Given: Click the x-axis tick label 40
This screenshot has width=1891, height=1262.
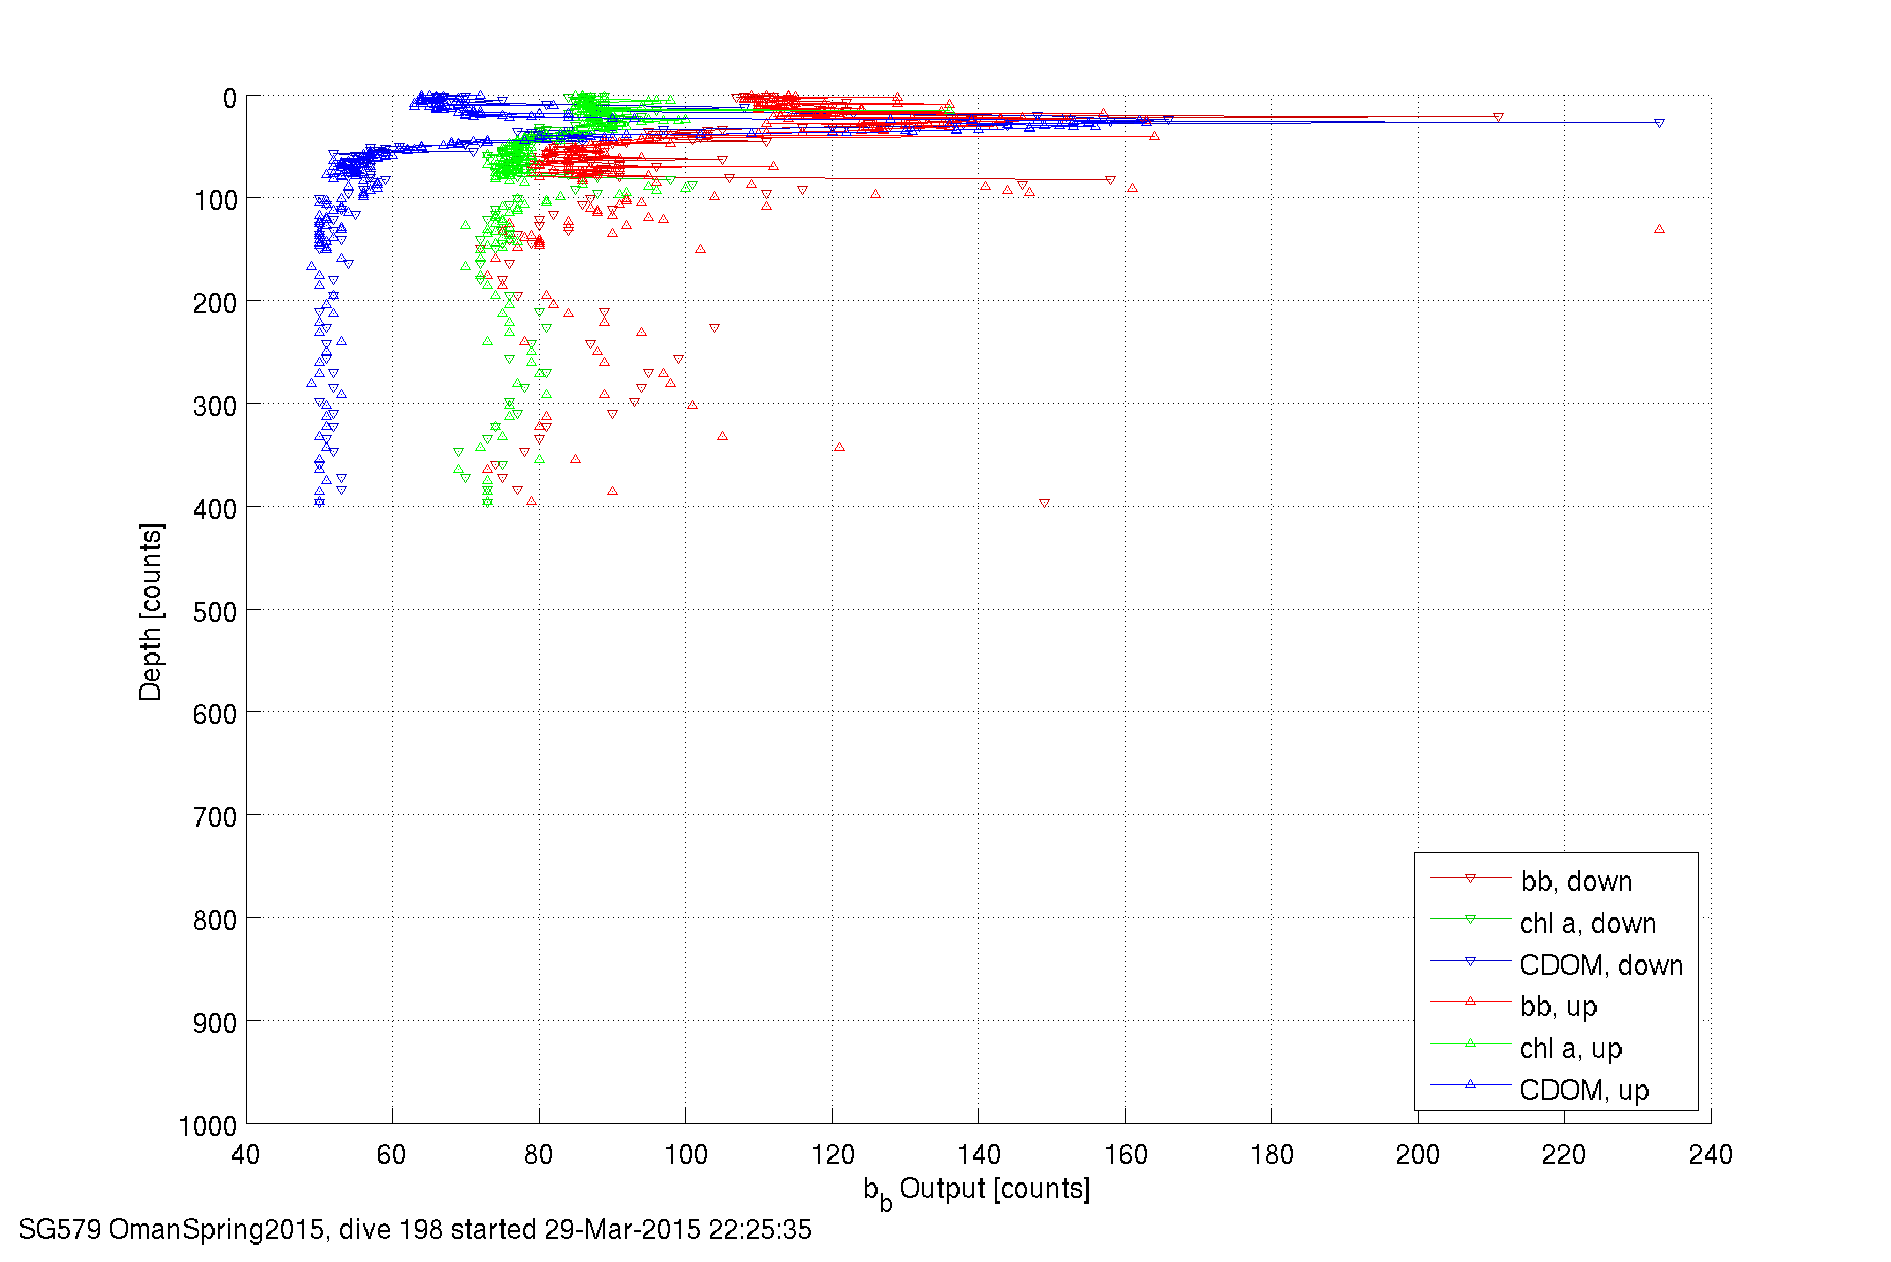Looking at the screenshot, I should point(246,1155).
